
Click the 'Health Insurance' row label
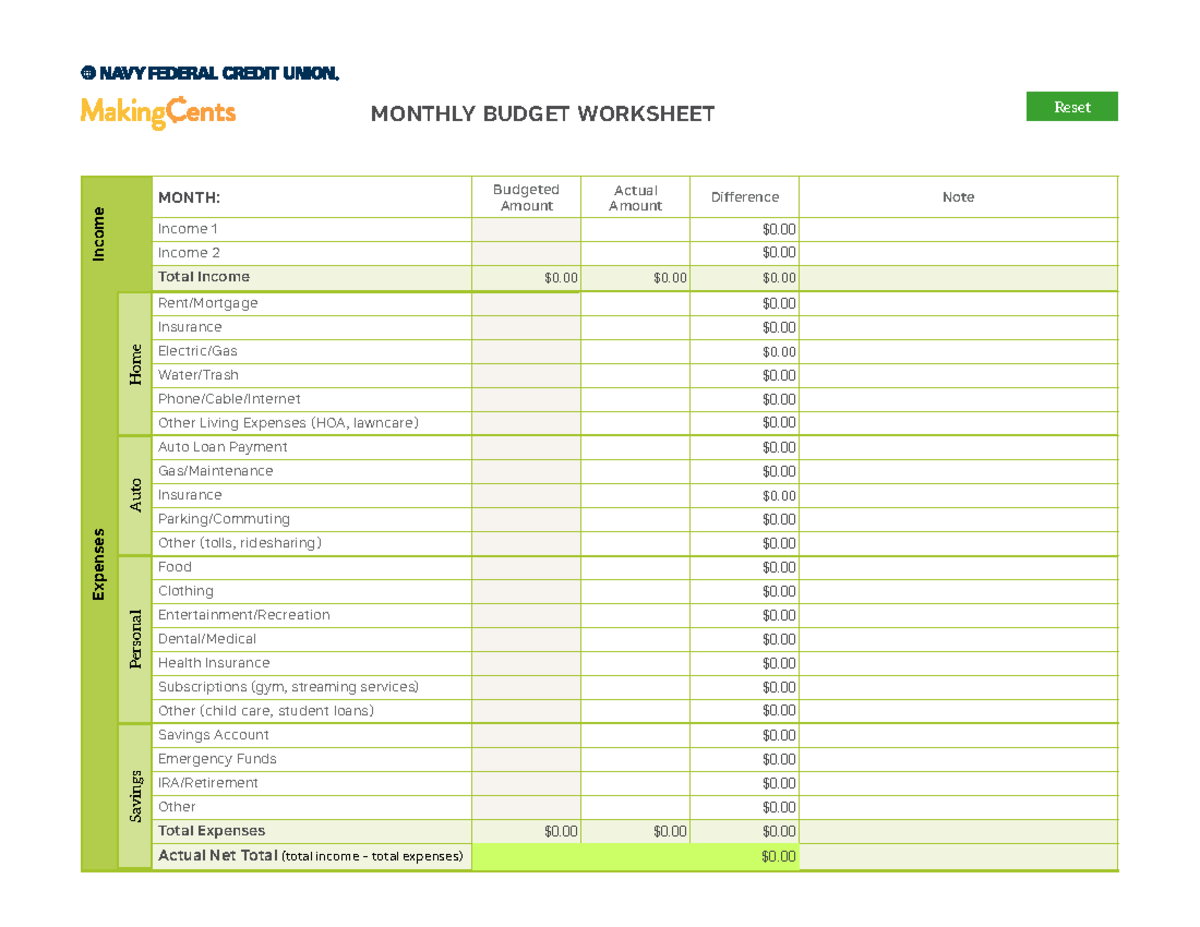click(214, 663)
